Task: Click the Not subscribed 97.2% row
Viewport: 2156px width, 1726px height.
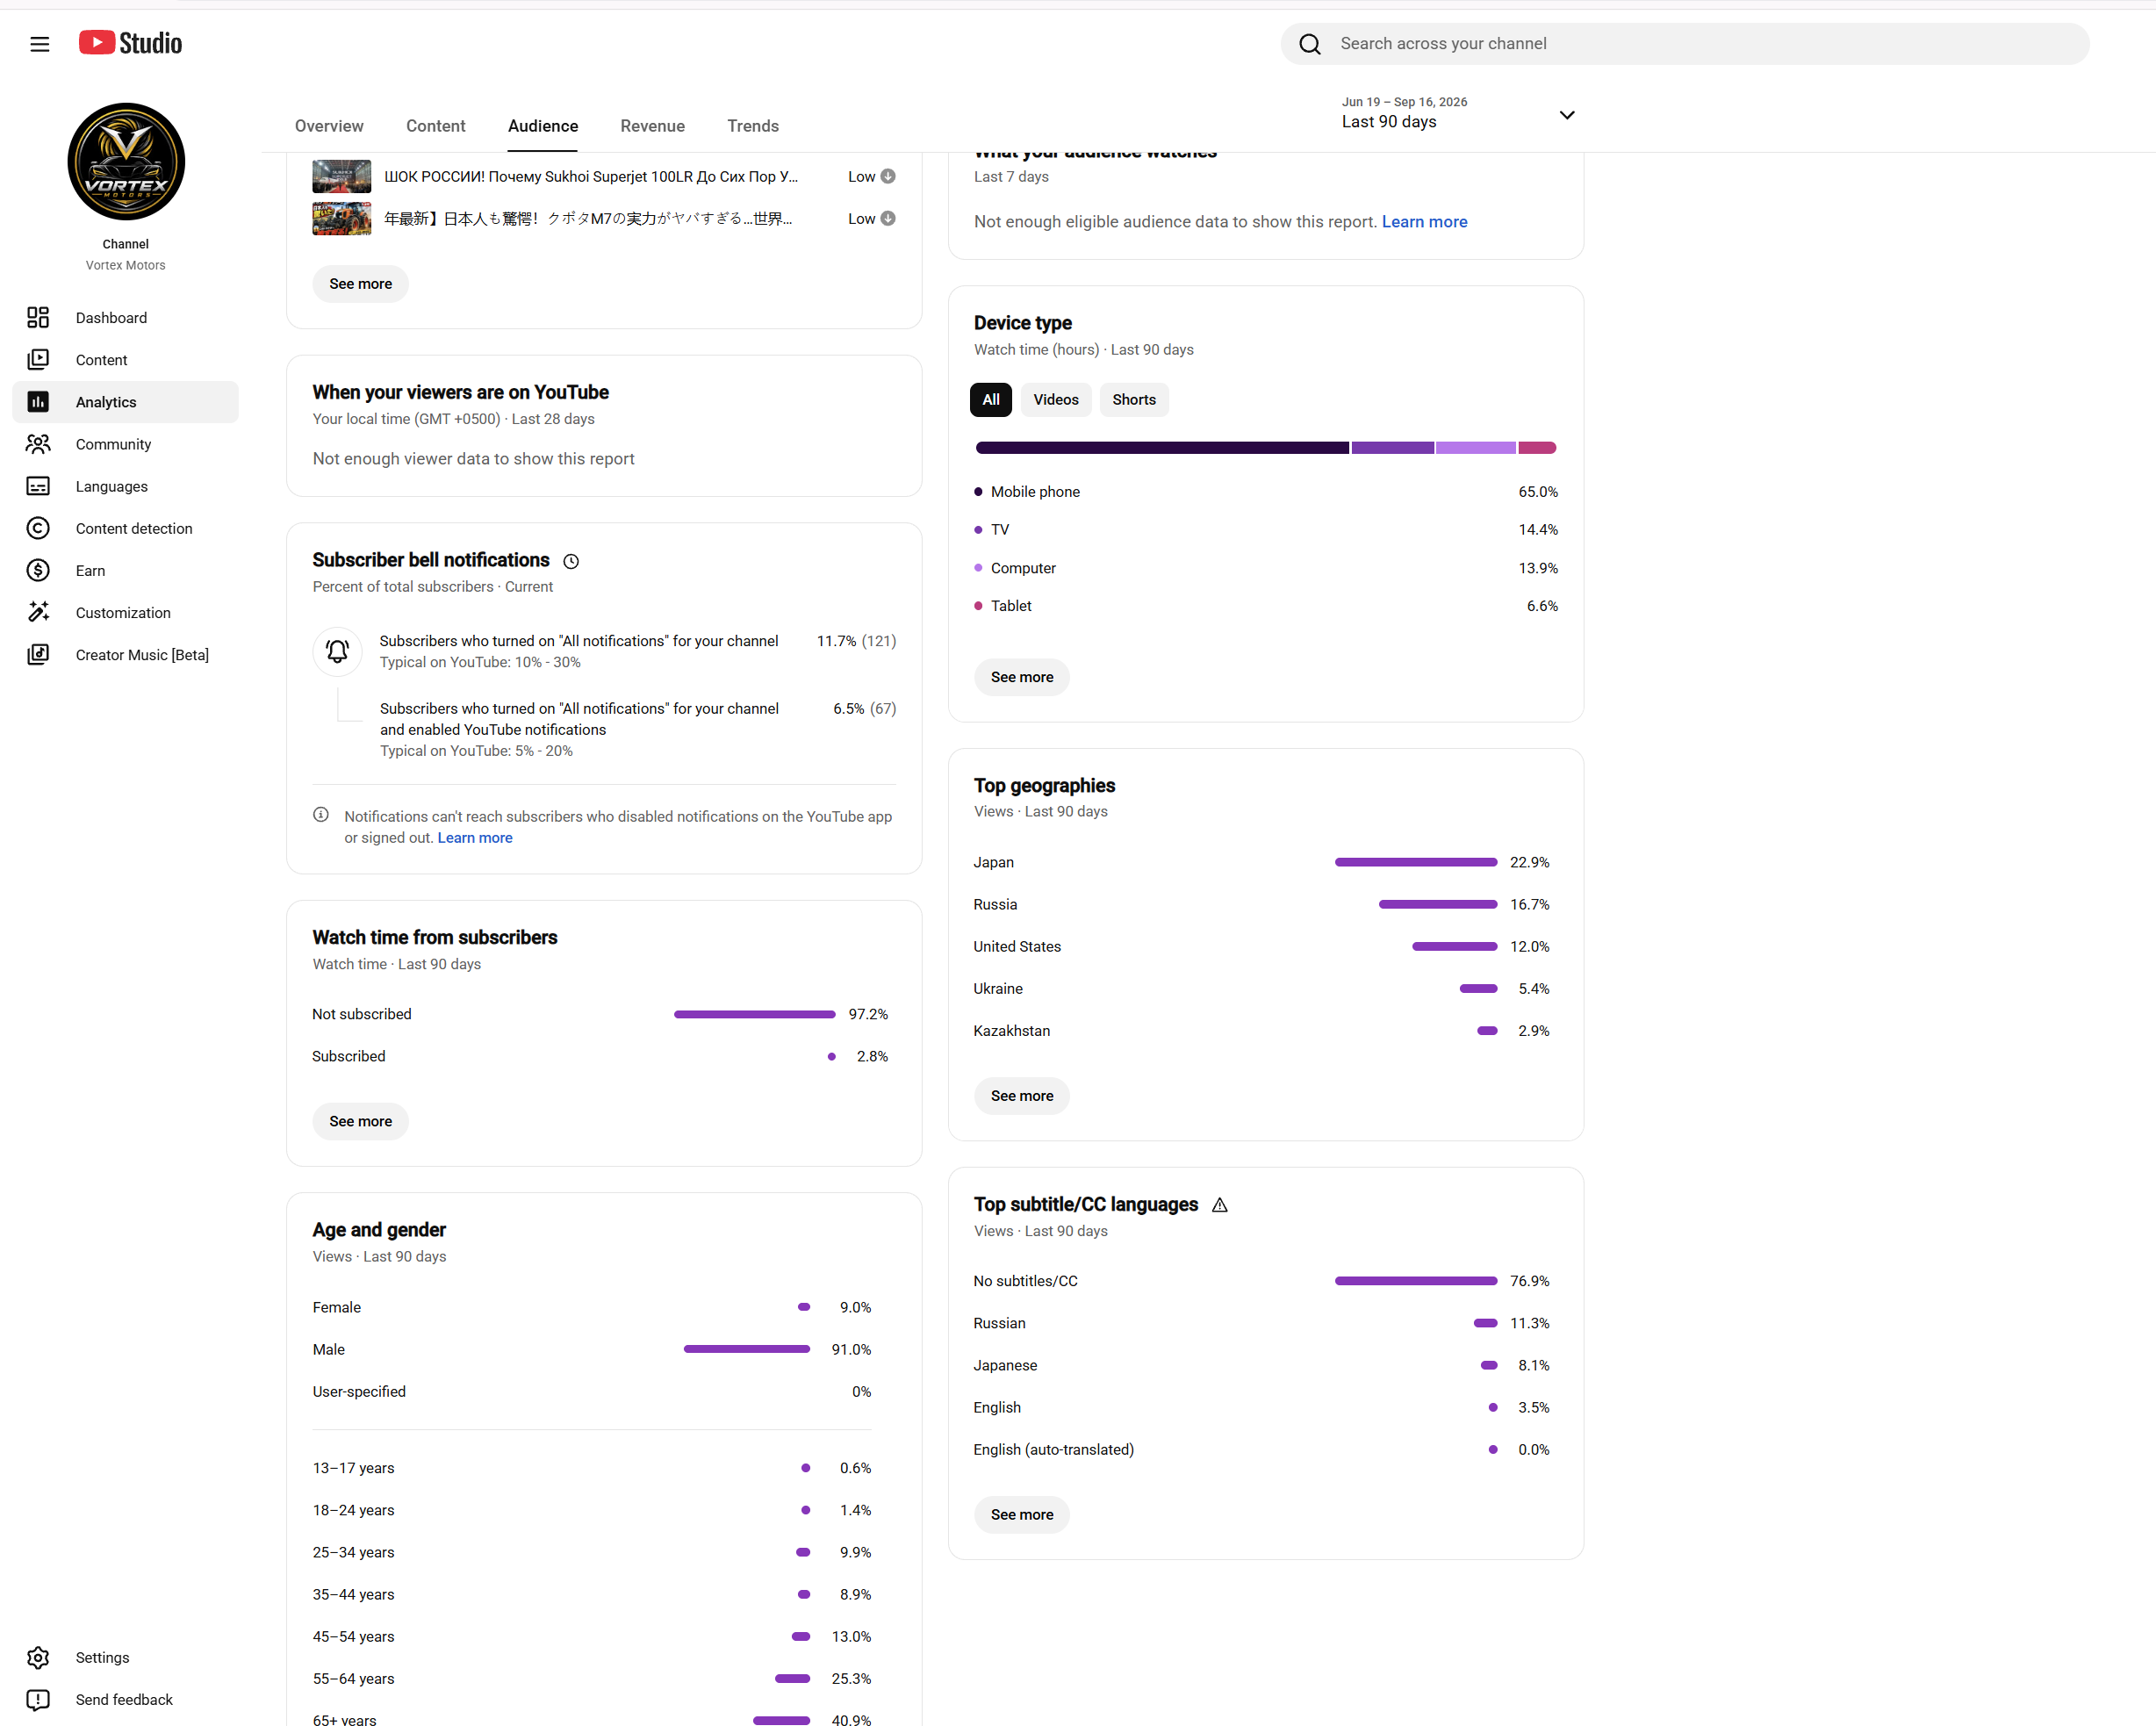Action: [600, 1014]
